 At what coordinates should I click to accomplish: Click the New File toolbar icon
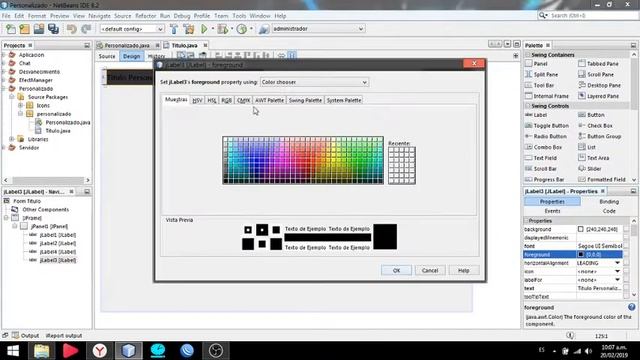pos(11,29)
